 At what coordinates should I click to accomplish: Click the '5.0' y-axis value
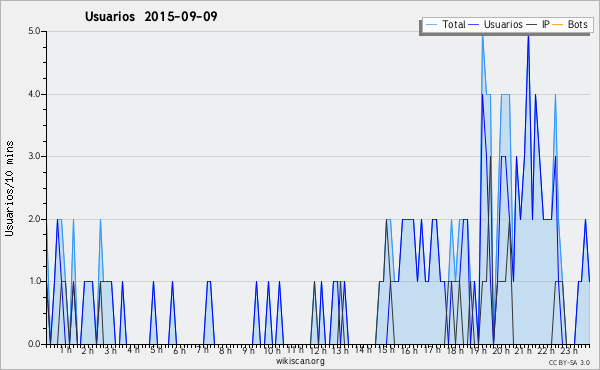tap(34, 31)
